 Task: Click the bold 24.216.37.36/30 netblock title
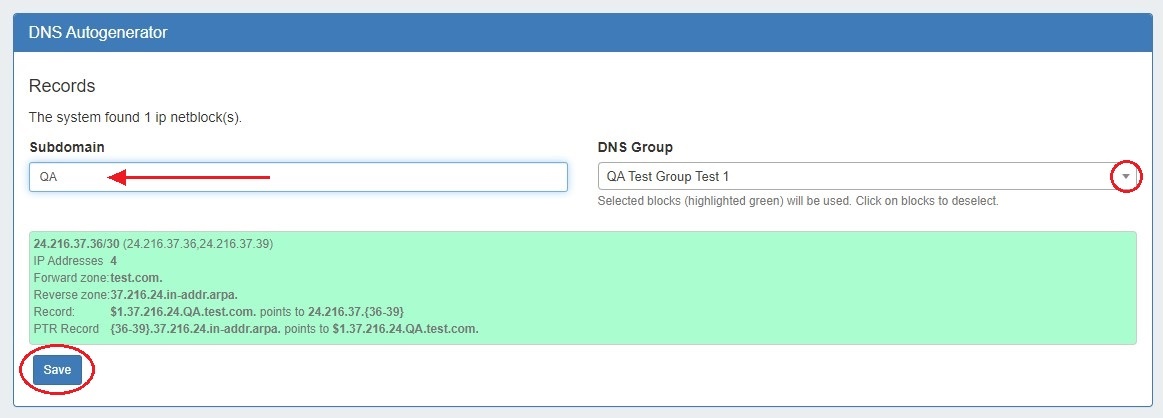click(x=76, y=244)
